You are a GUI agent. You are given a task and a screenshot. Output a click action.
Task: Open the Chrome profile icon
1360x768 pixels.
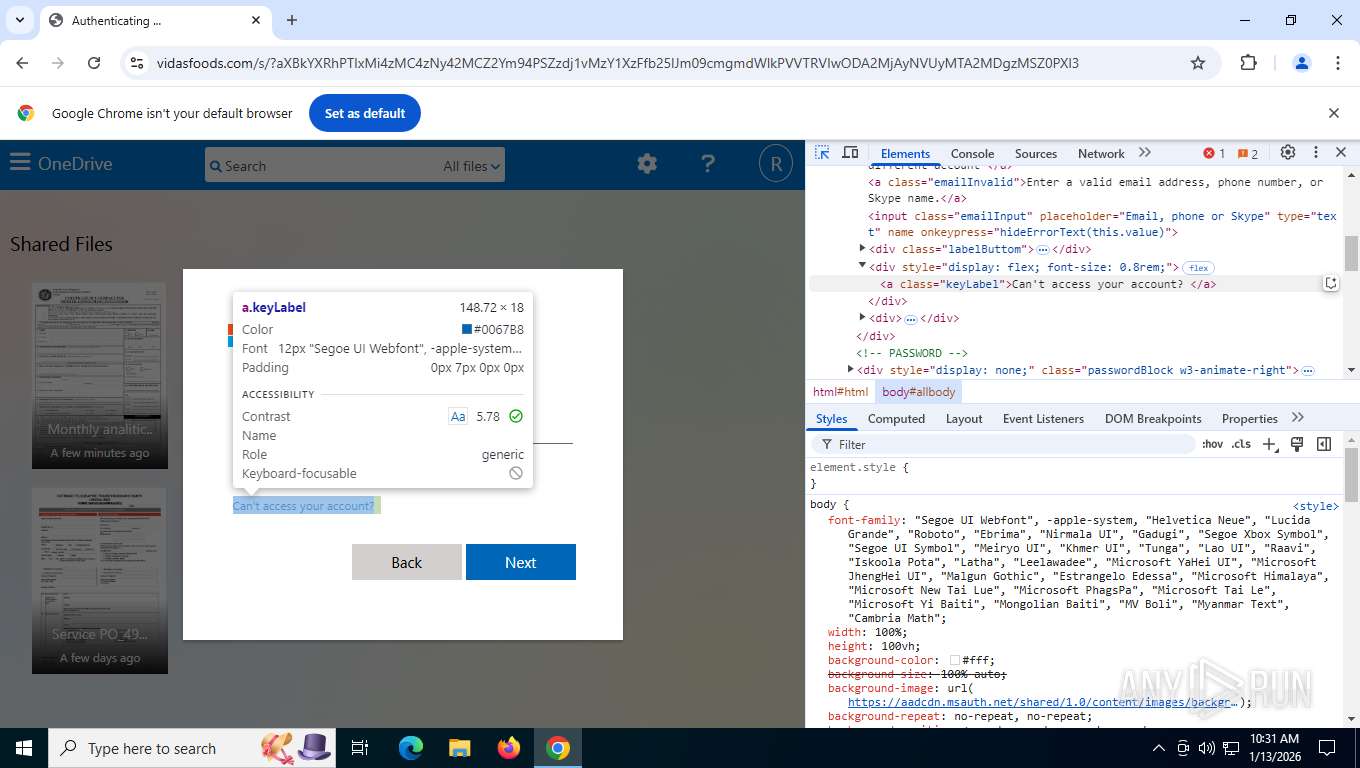click(x=1302, y=63)
